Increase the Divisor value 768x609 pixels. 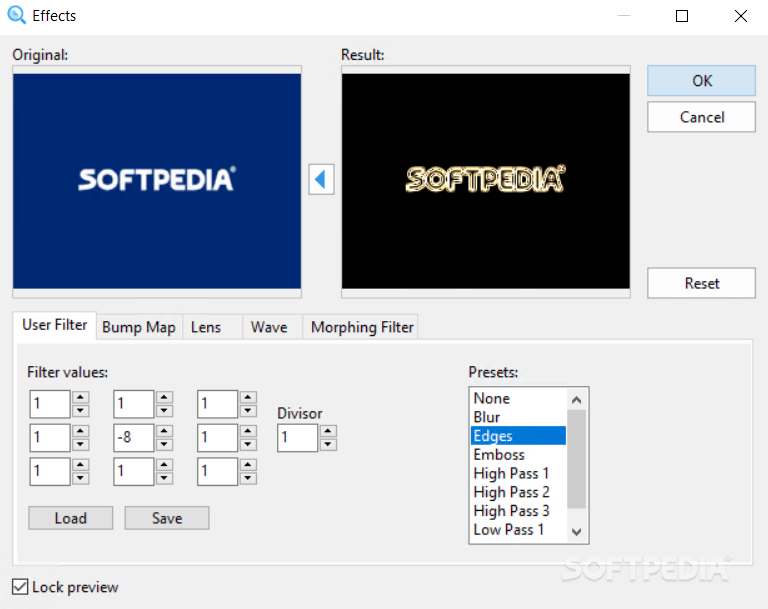click(328, 431)
